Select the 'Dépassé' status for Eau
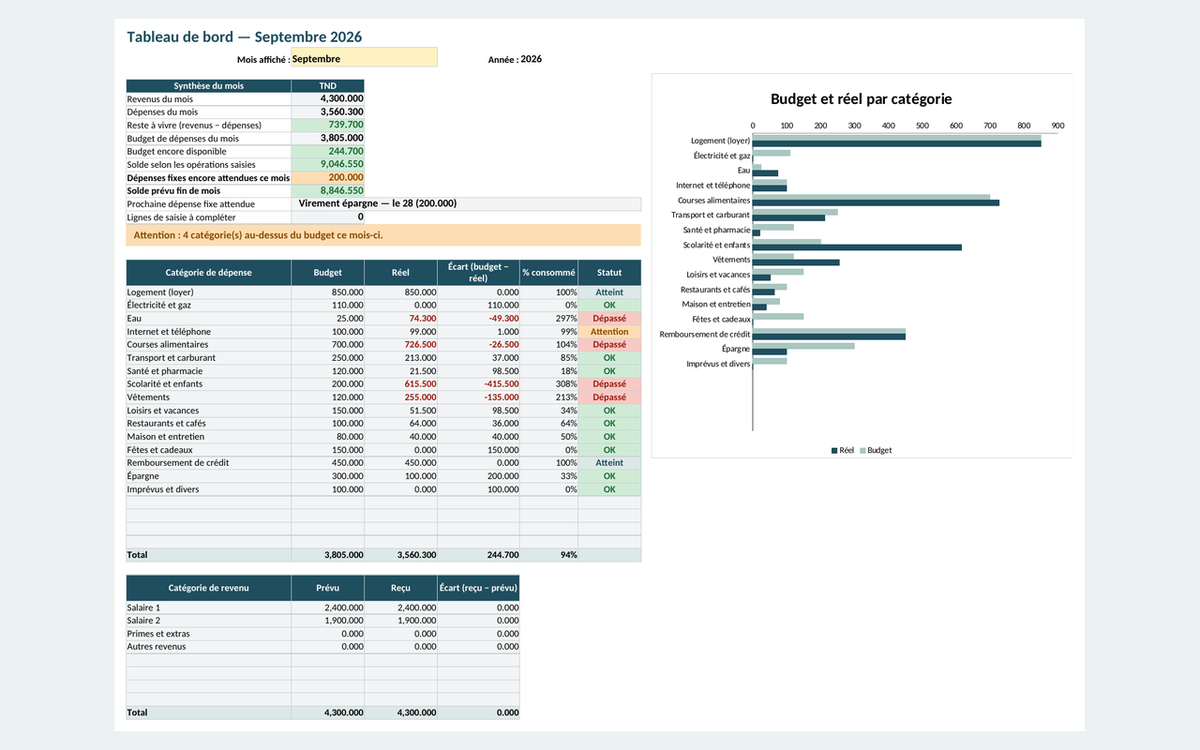 [x=610, y=318]
